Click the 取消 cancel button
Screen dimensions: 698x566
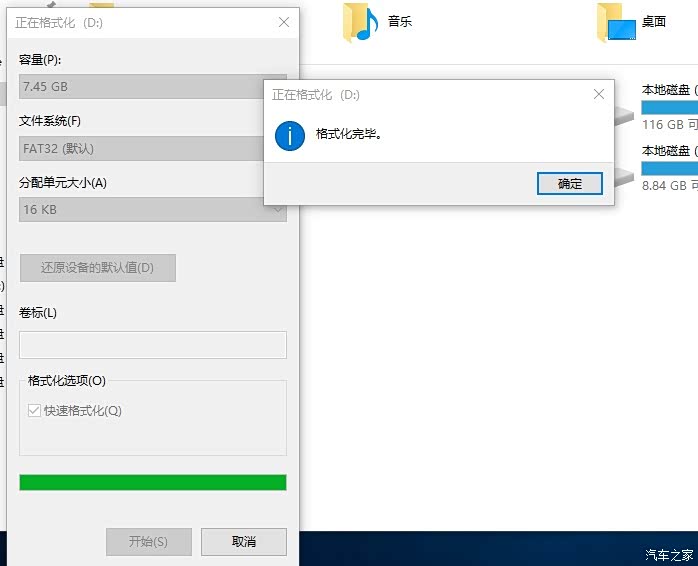tap(243, 542)
